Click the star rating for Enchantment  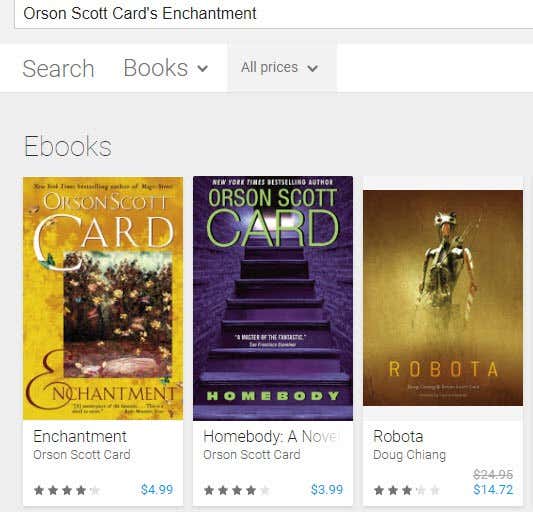click(x=67, y=490)
